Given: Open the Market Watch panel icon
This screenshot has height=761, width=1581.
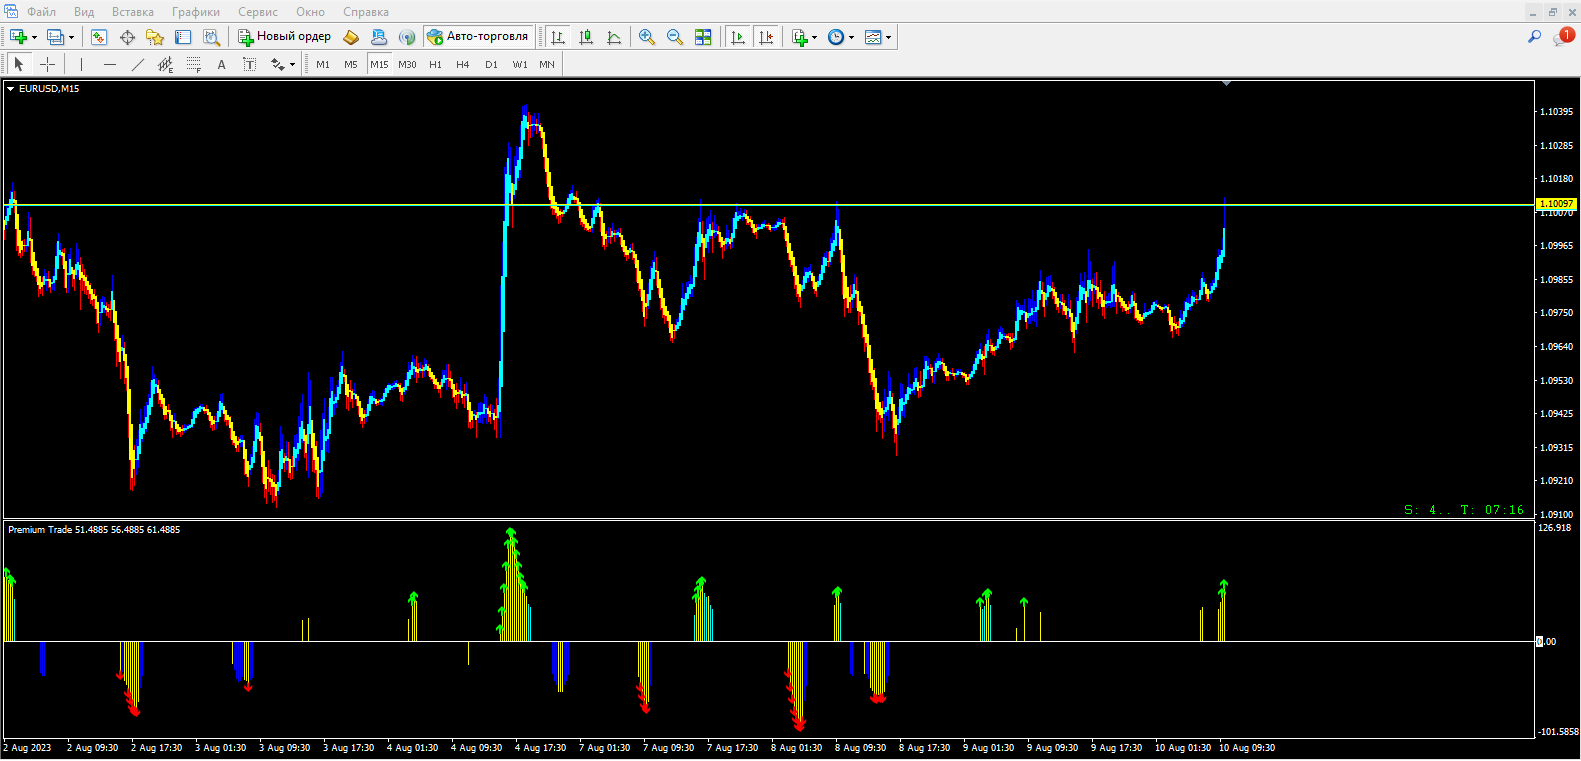Looking at the screenshot, I should (x=99, y=37).
